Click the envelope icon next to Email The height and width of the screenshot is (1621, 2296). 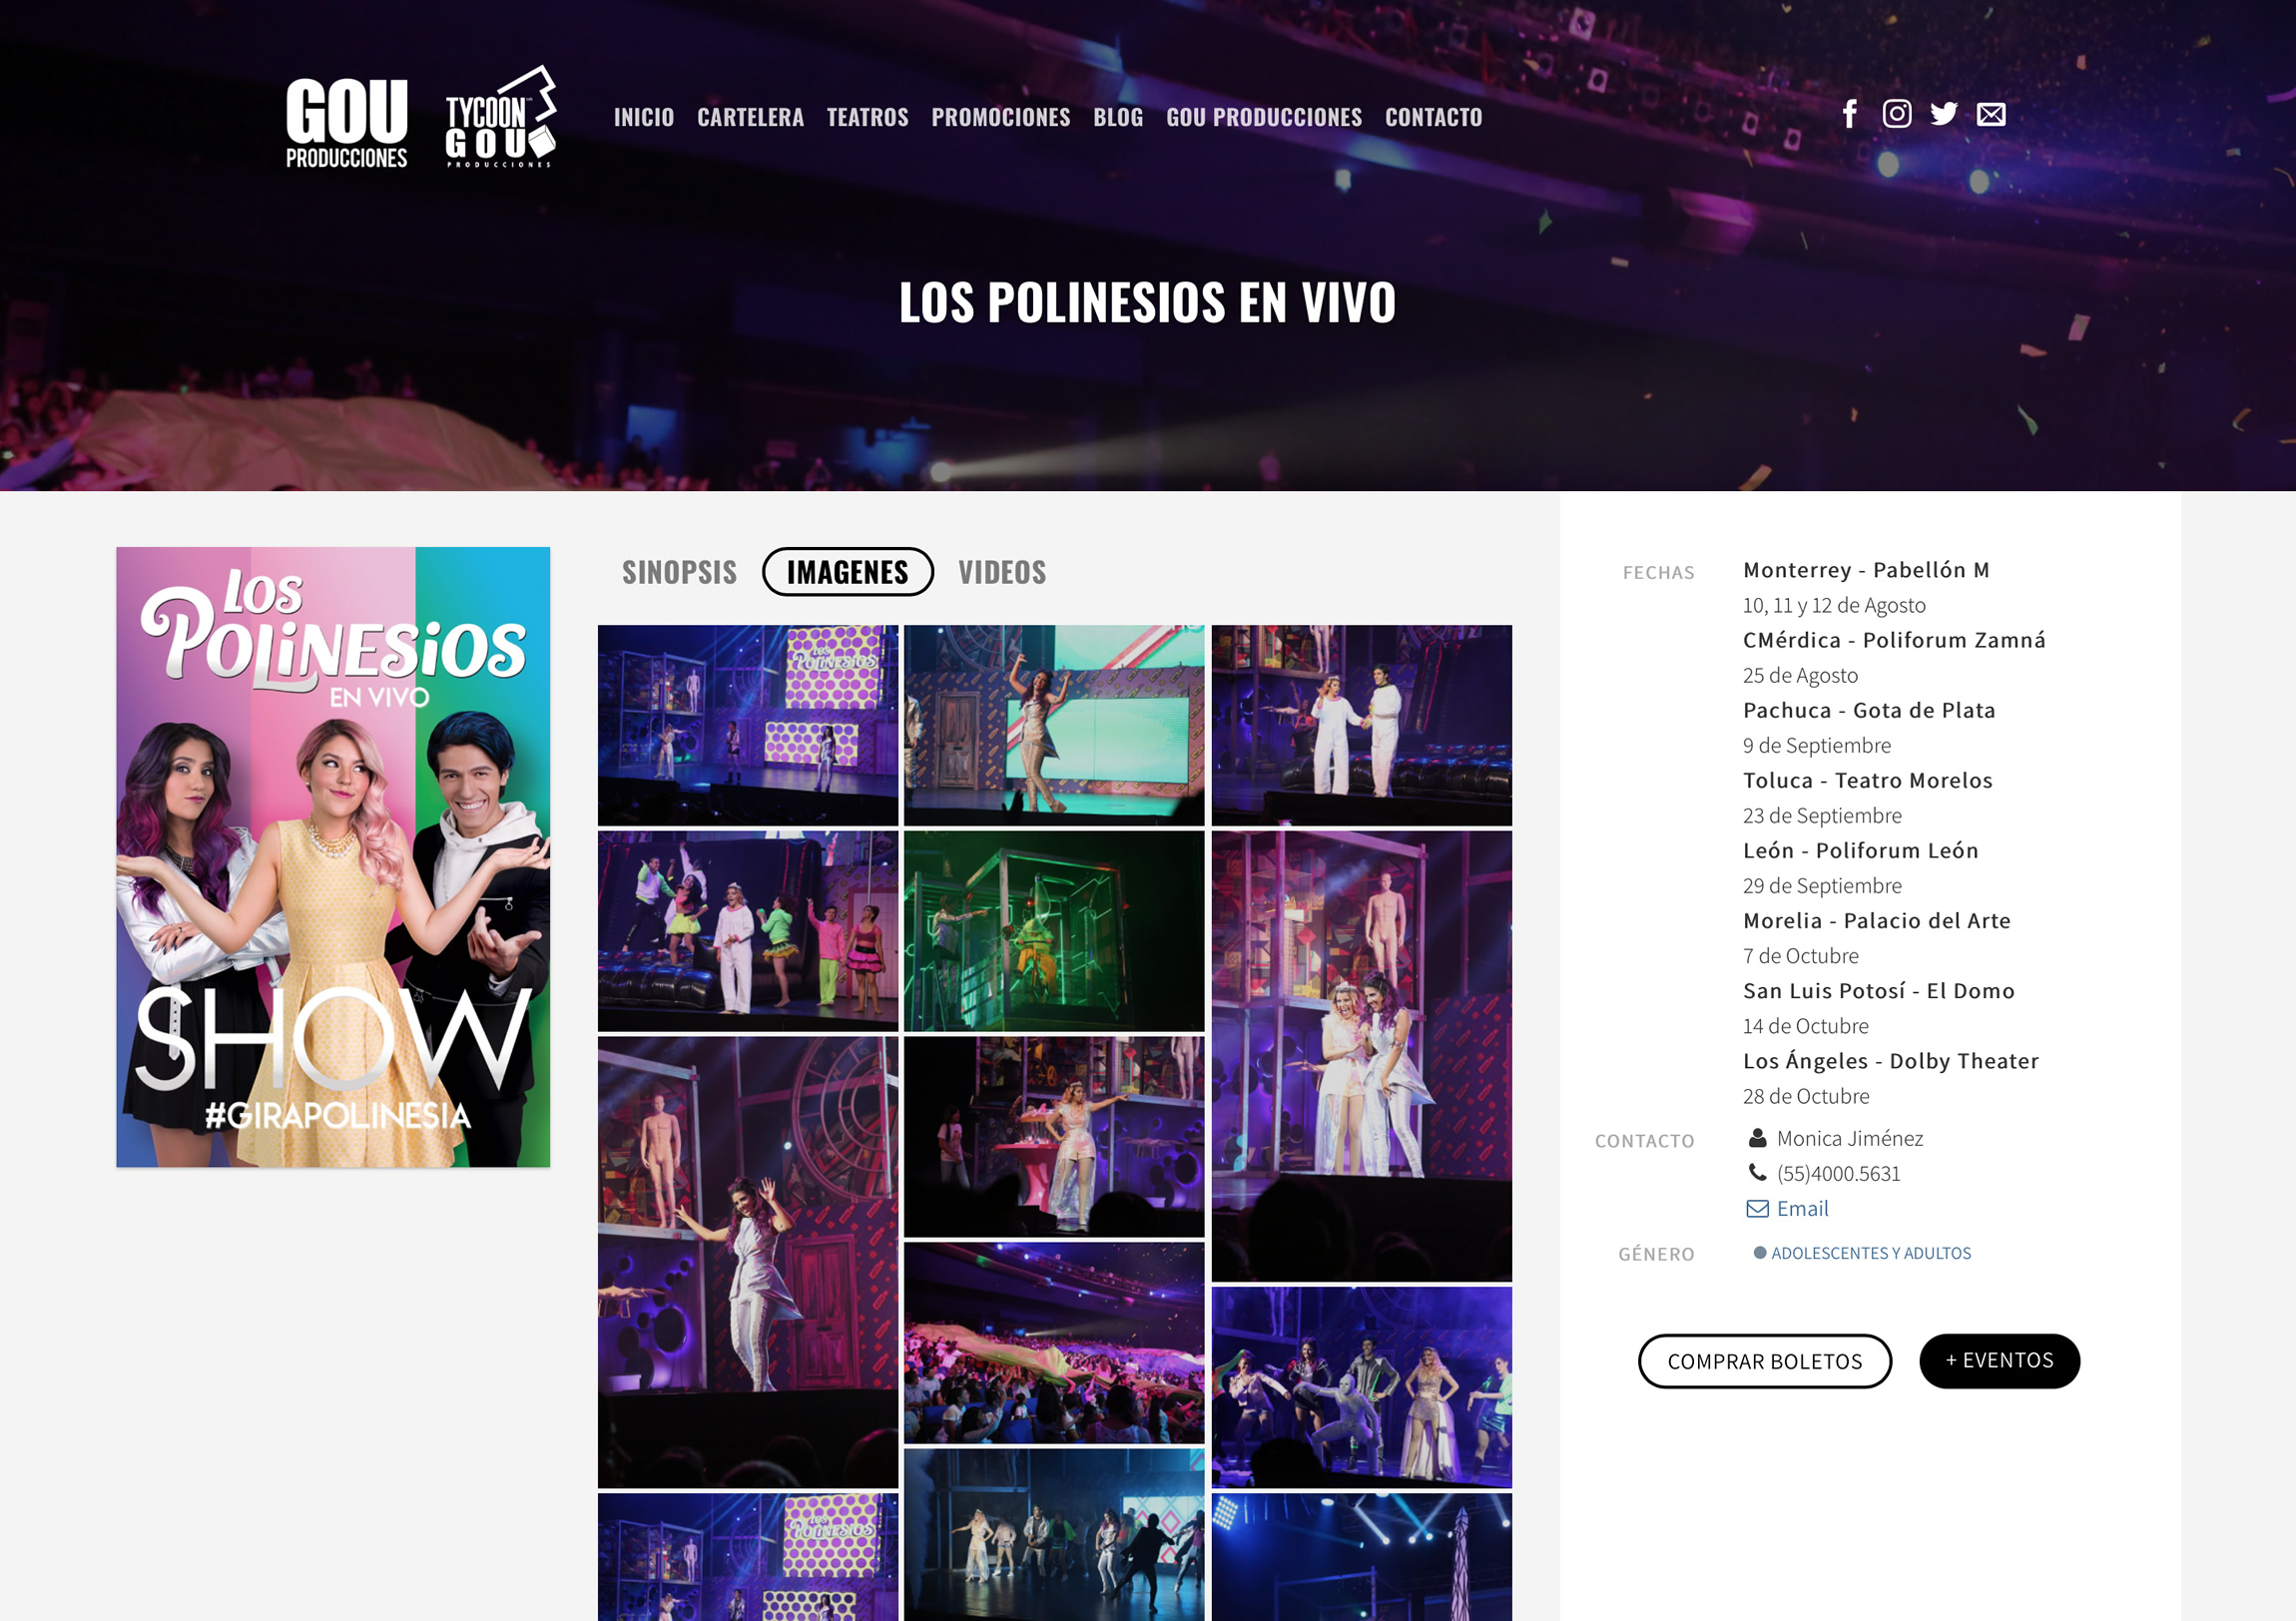click(1757, 1208)
